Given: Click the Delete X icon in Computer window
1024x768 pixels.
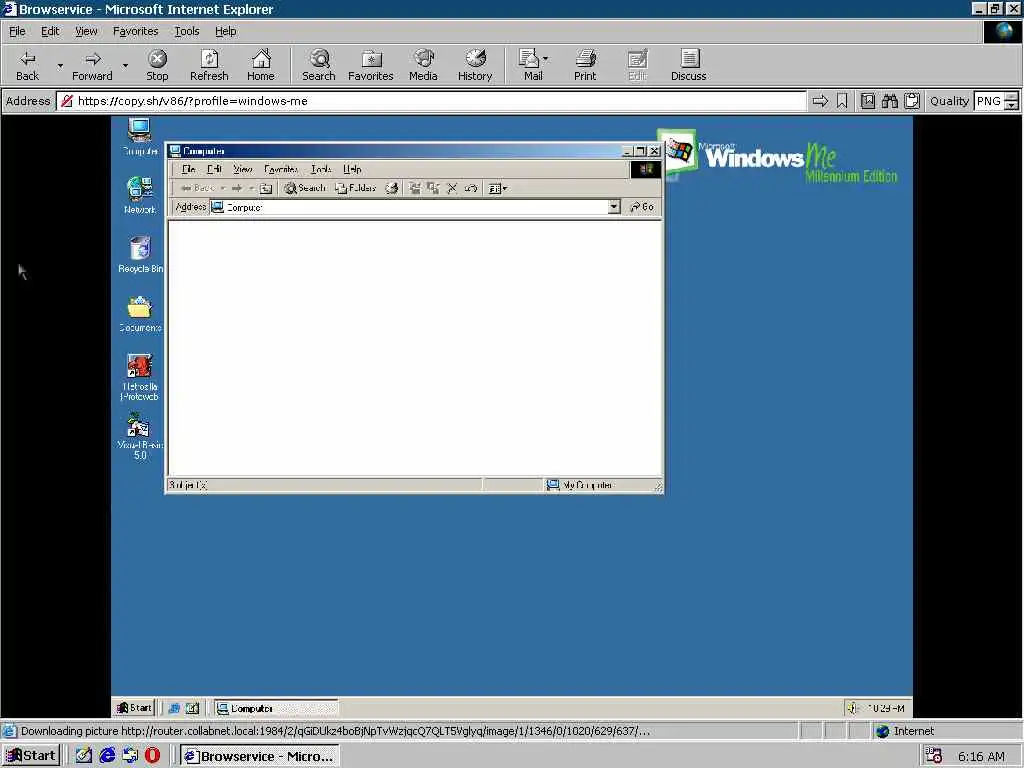Looking at the screenshot, I should coord(452,189).
